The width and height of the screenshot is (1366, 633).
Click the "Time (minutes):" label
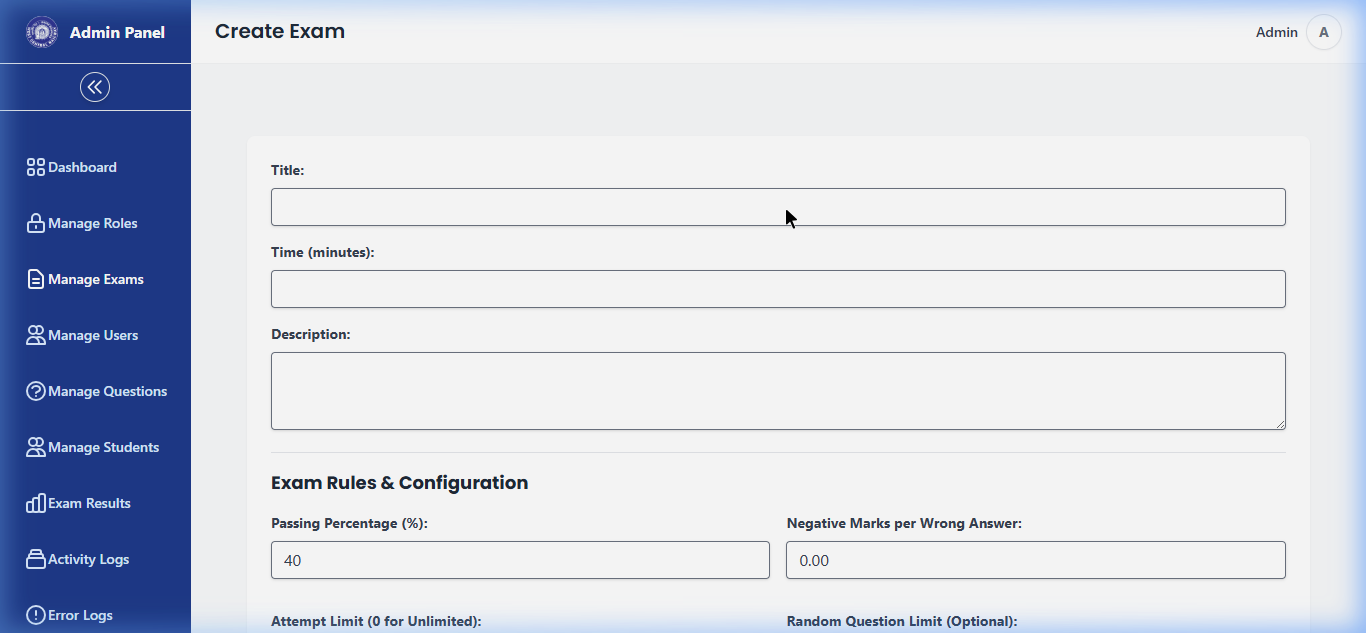[x=322, y=252]
